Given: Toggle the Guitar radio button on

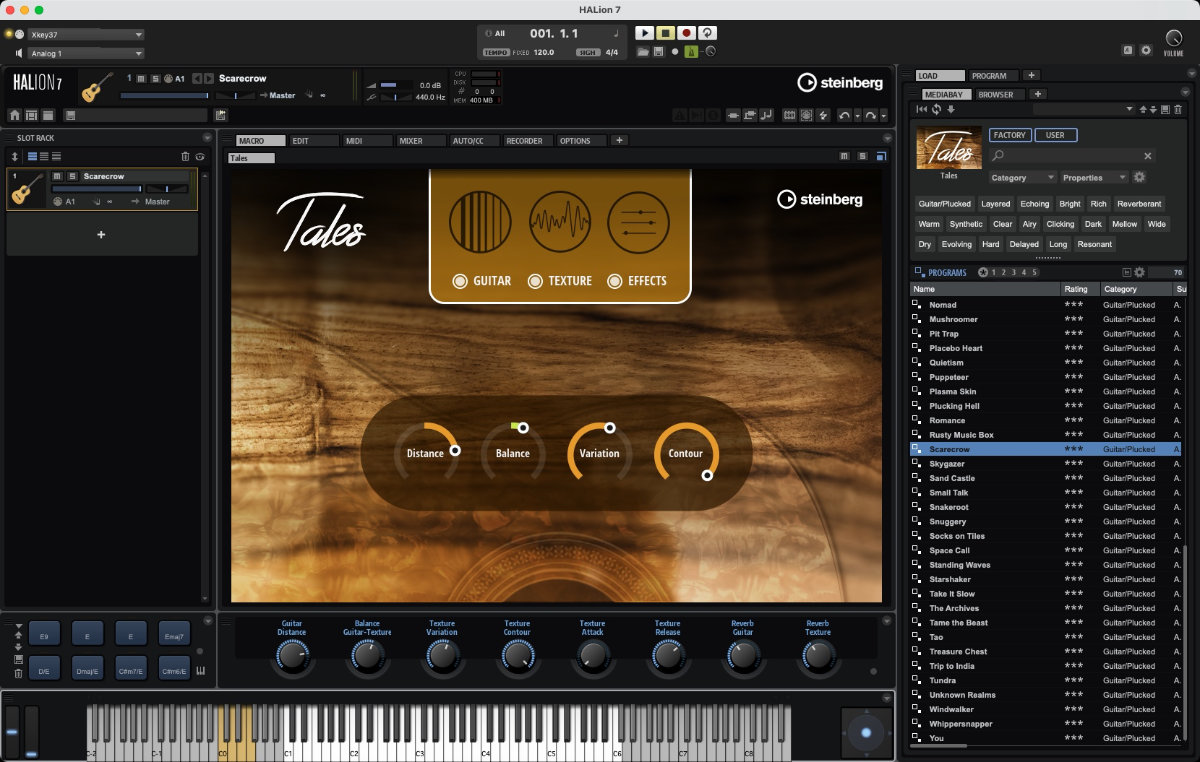Looking at the screenshot, I should pyautogui.click(x=460, y=281).
